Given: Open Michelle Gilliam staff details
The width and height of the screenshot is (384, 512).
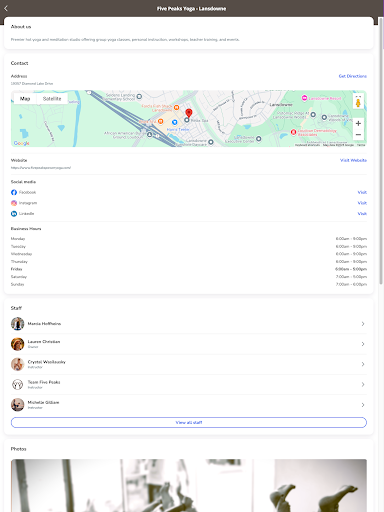Looking at the screenshot, I should 363,405.
